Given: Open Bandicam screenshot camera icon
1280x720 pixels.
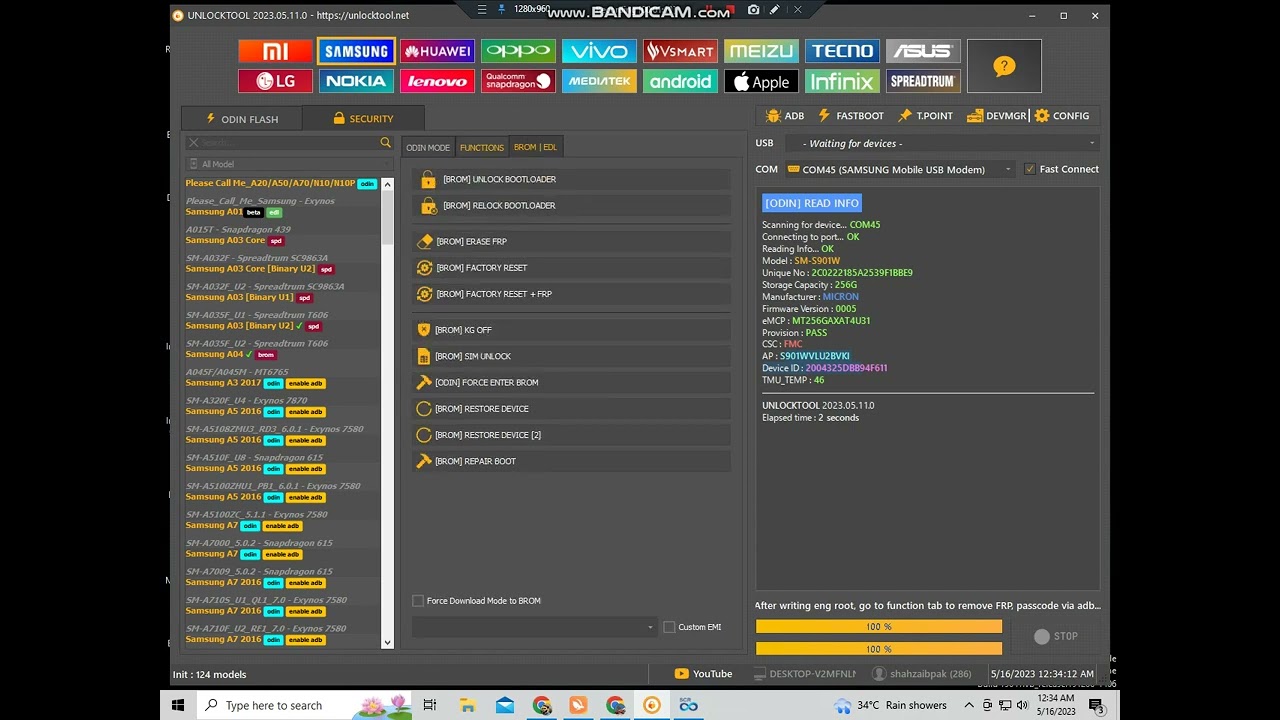Looking at the screenshot, I should click(752, 10).
